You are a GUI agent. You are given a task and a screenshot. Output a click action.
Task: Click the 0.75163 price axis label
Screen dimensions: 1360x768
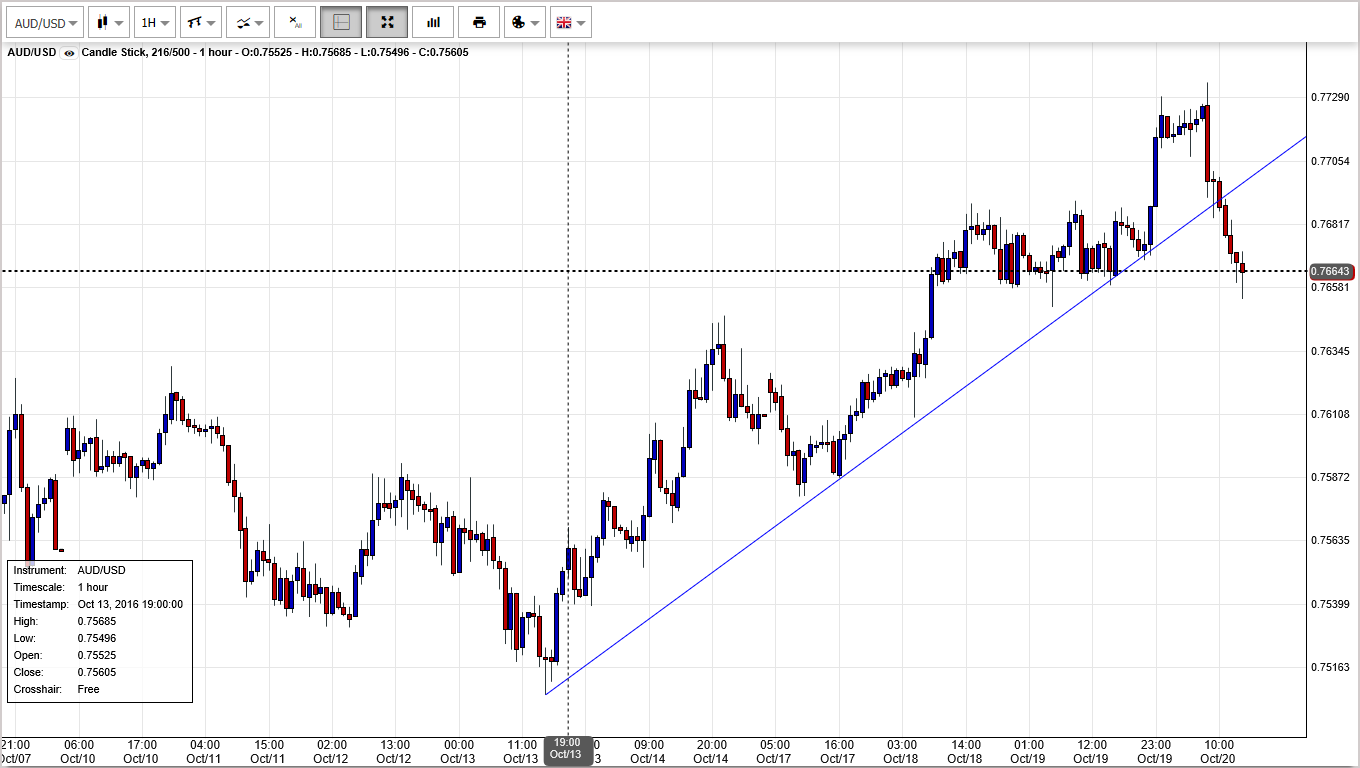[1329, 667]
